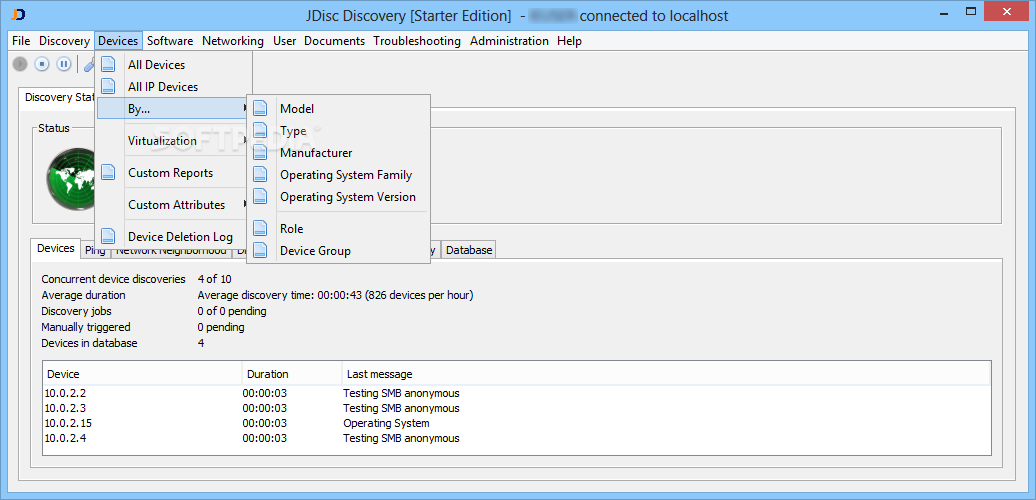Click the 4 of 10 concurrent discoveries value
Viewport: 1036px width, 500px height.
[x=214, y=279]
